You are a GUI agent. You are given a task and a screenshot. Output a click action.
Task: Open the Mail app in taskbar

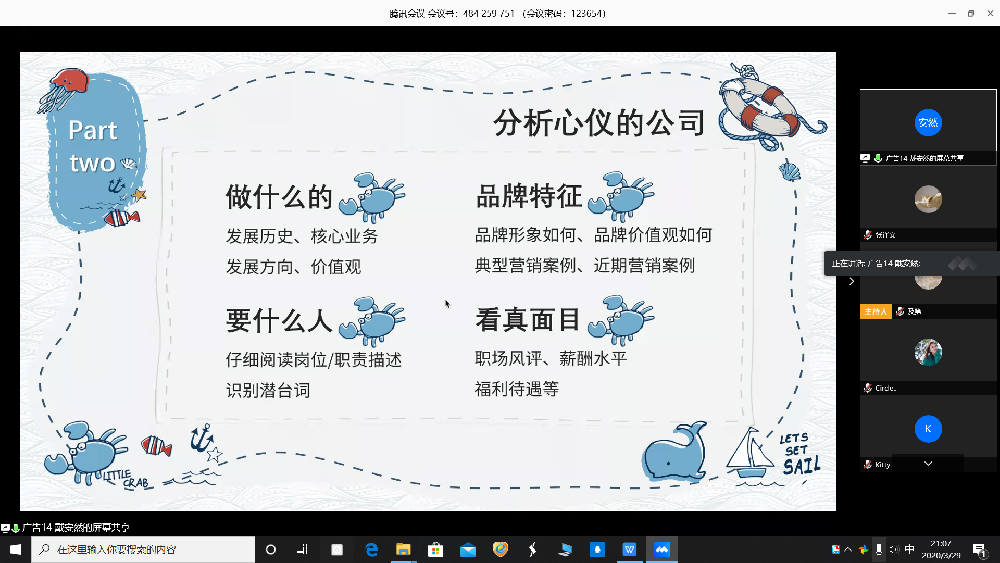467,549
